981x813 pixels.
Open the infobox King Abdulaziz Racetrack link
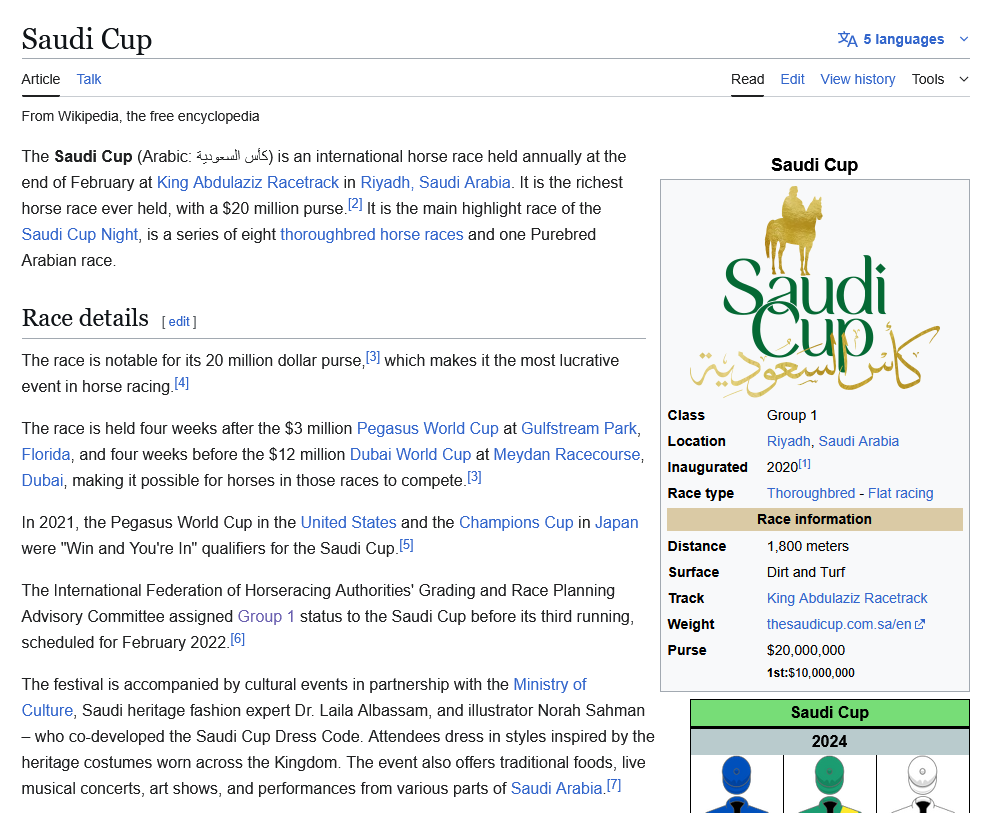click(x=847, y=598)
